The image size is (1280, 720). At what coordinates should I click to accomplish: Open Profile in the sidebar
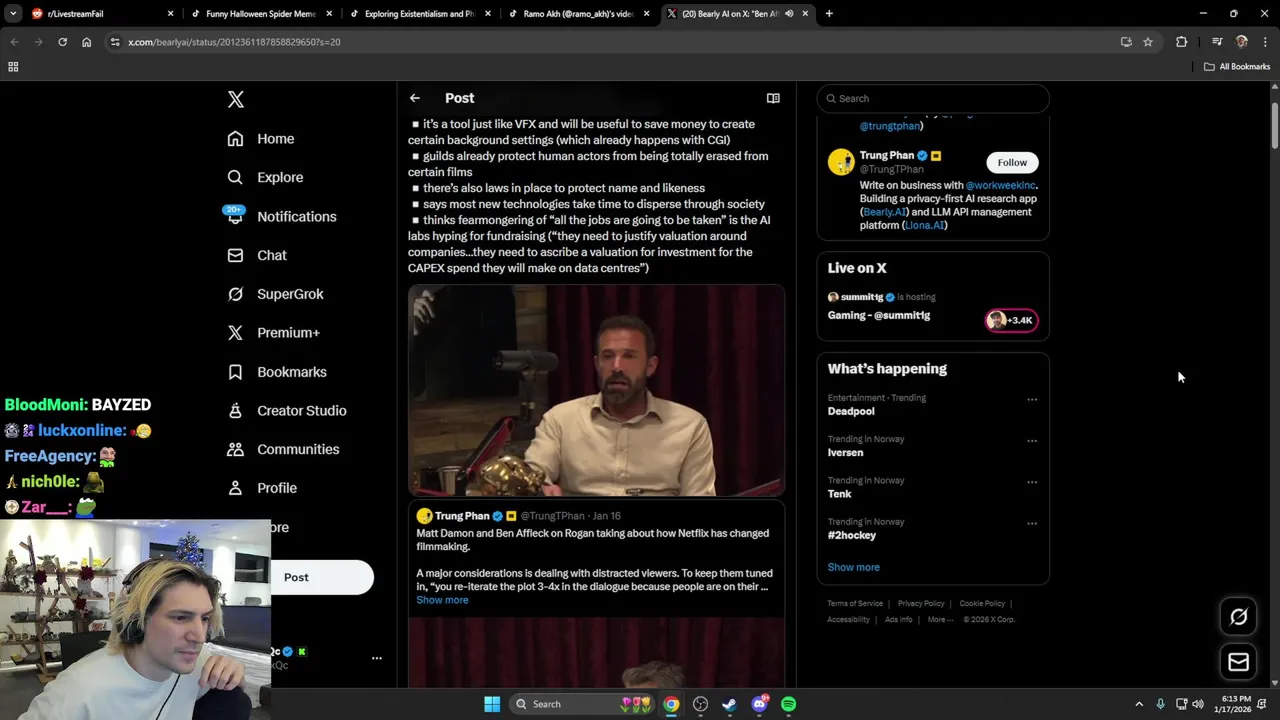tap(262, 488)
